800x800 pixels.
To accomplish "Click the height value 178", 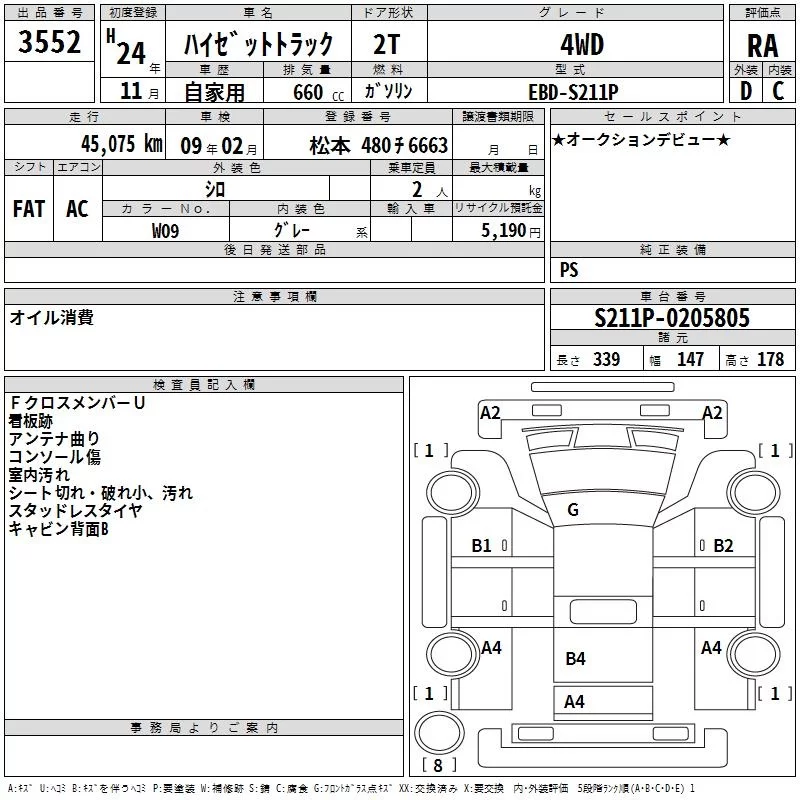I will tap(770, 359).
